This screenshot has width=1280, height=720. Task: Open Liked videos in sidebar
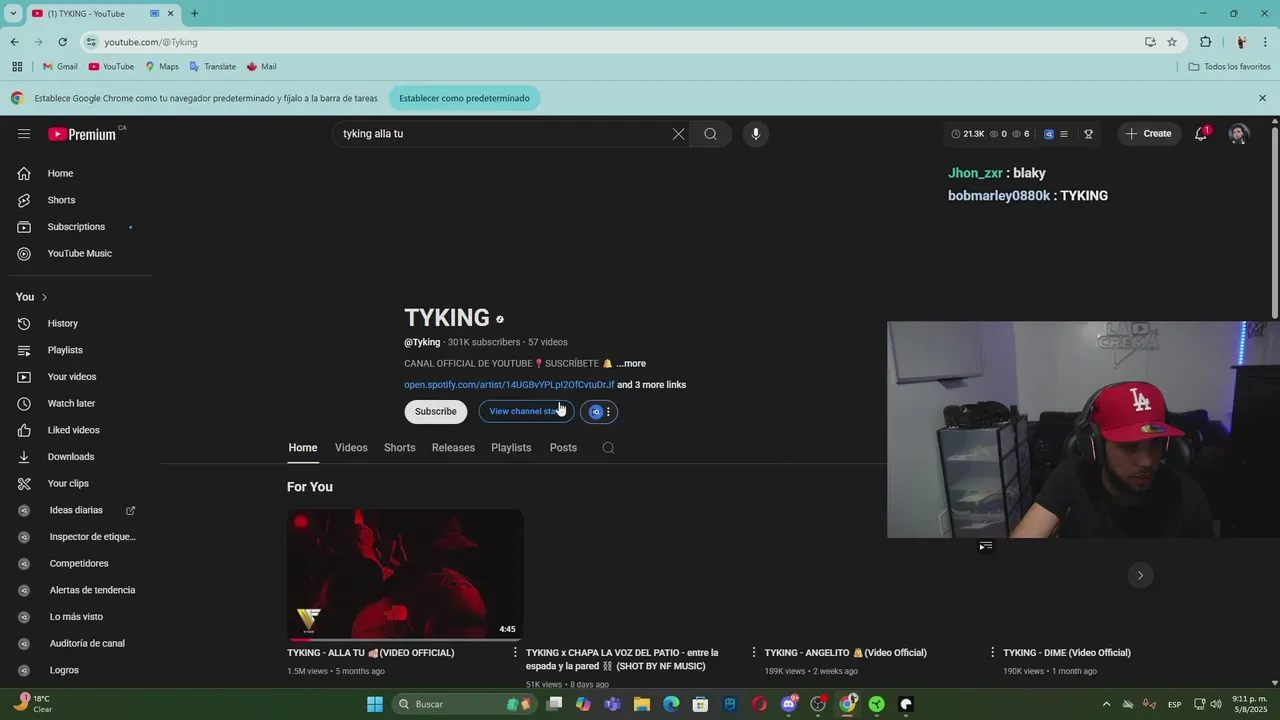76,430
